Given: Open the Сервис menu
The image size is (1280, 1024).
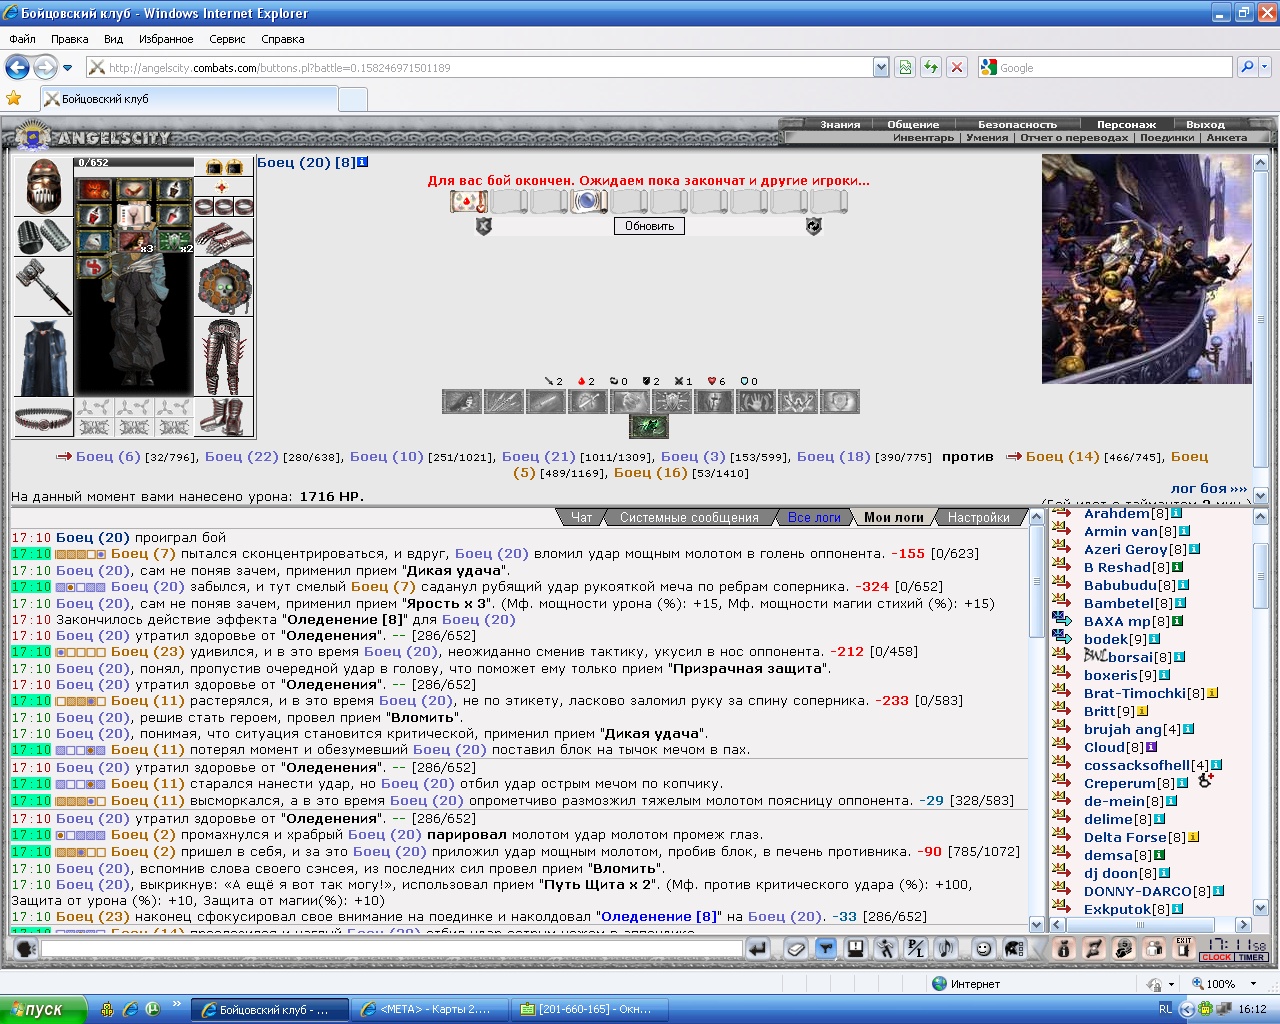Looking at the screenshot, I should (227, 39).
